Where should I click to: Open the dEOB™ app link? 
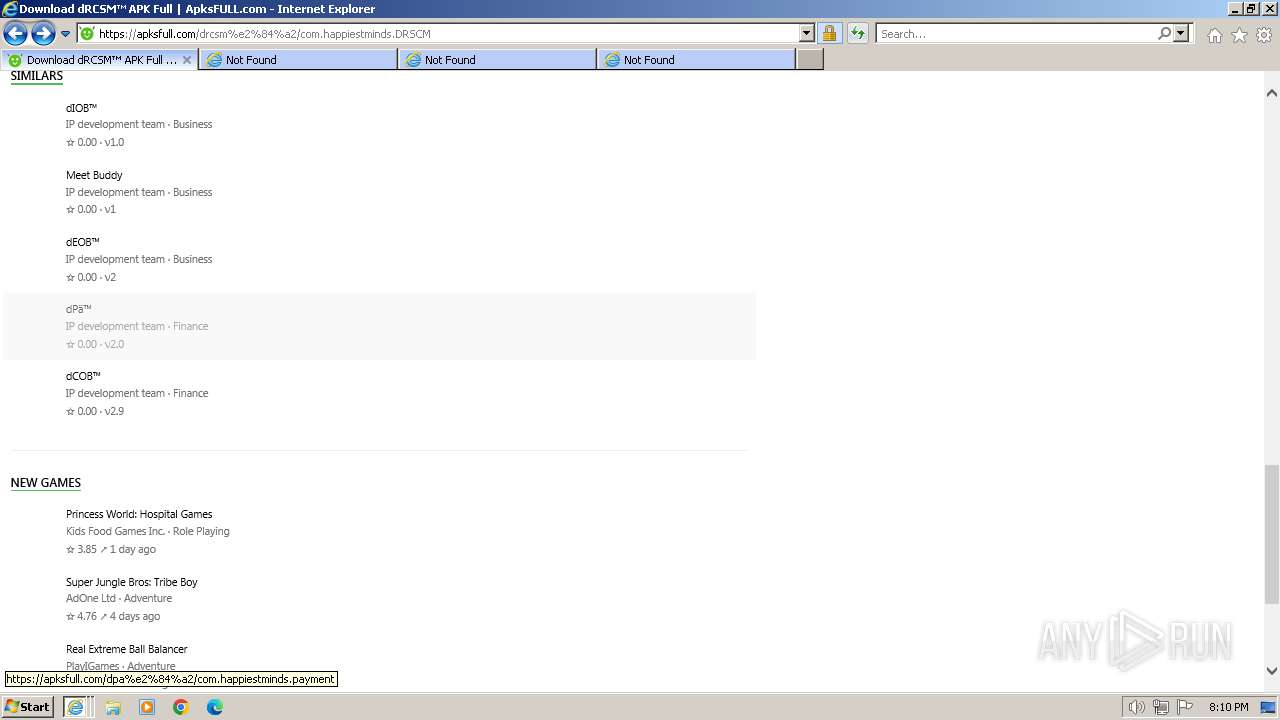pos(82,242)
